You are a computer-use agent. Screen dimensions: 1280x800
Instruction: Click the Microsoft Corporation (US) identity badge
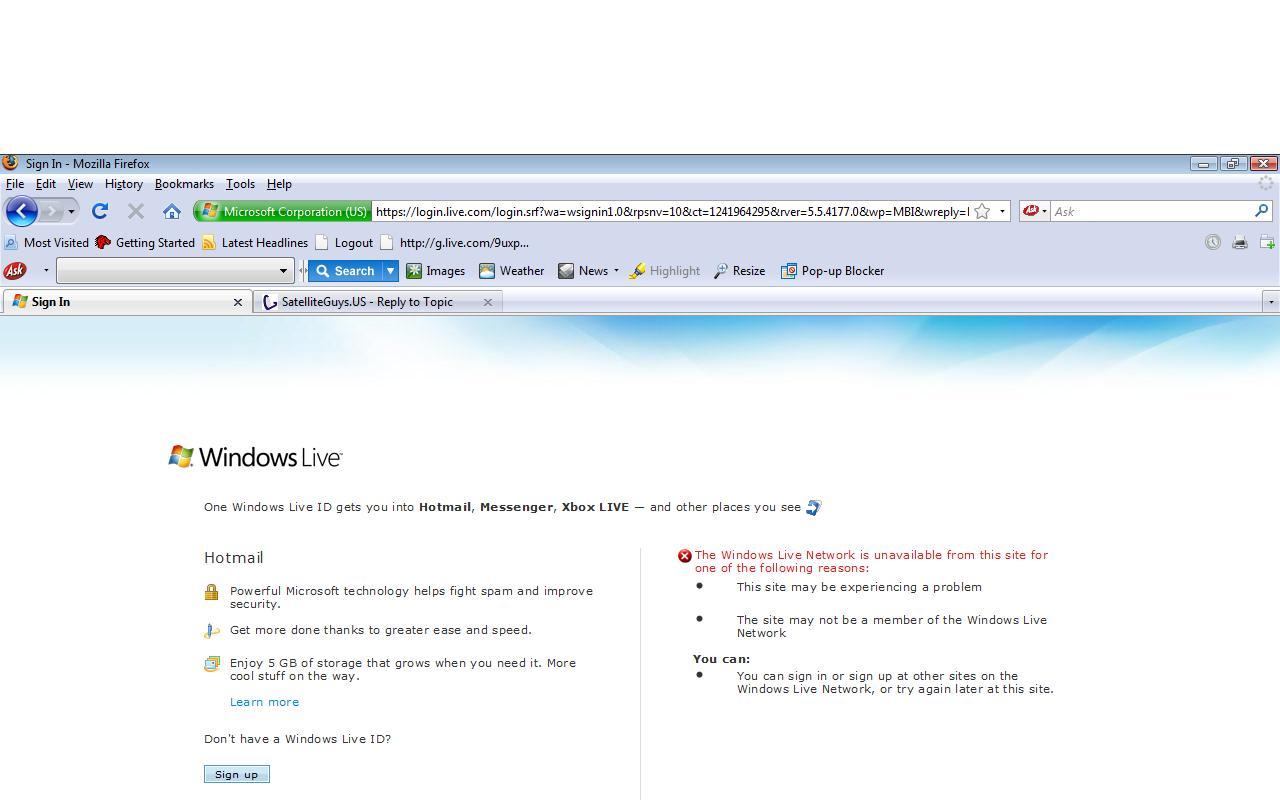click(x=283, y=211)
